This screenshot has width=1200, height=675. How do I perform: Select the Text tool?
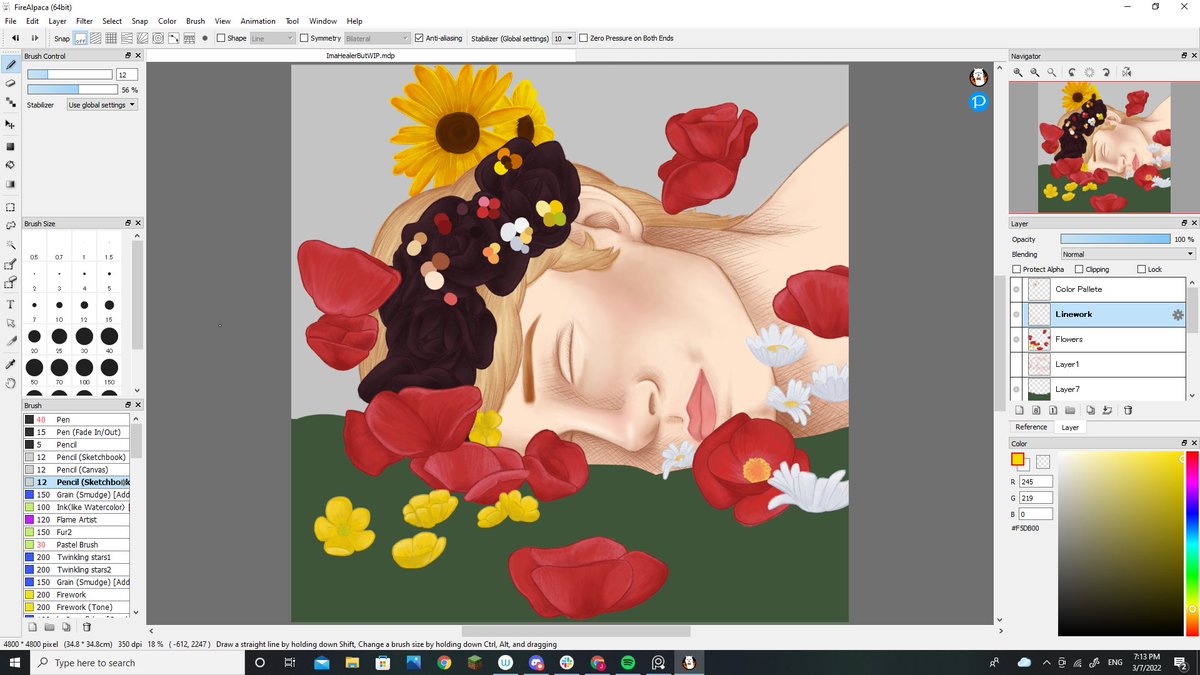click(x=10, y=304)
